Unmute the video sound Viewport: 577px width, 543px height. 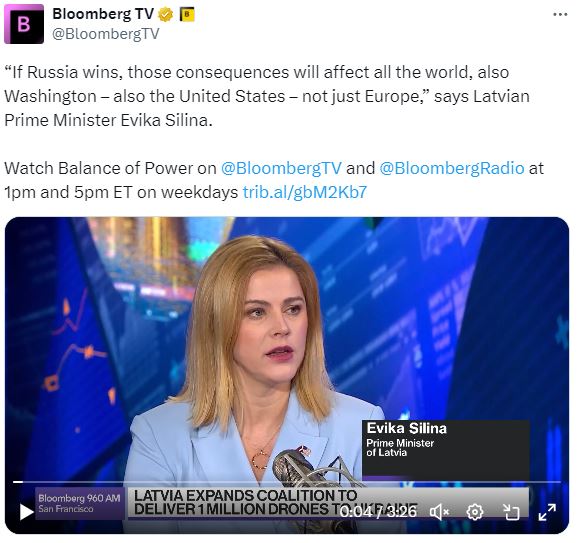[x=439, y=512]
